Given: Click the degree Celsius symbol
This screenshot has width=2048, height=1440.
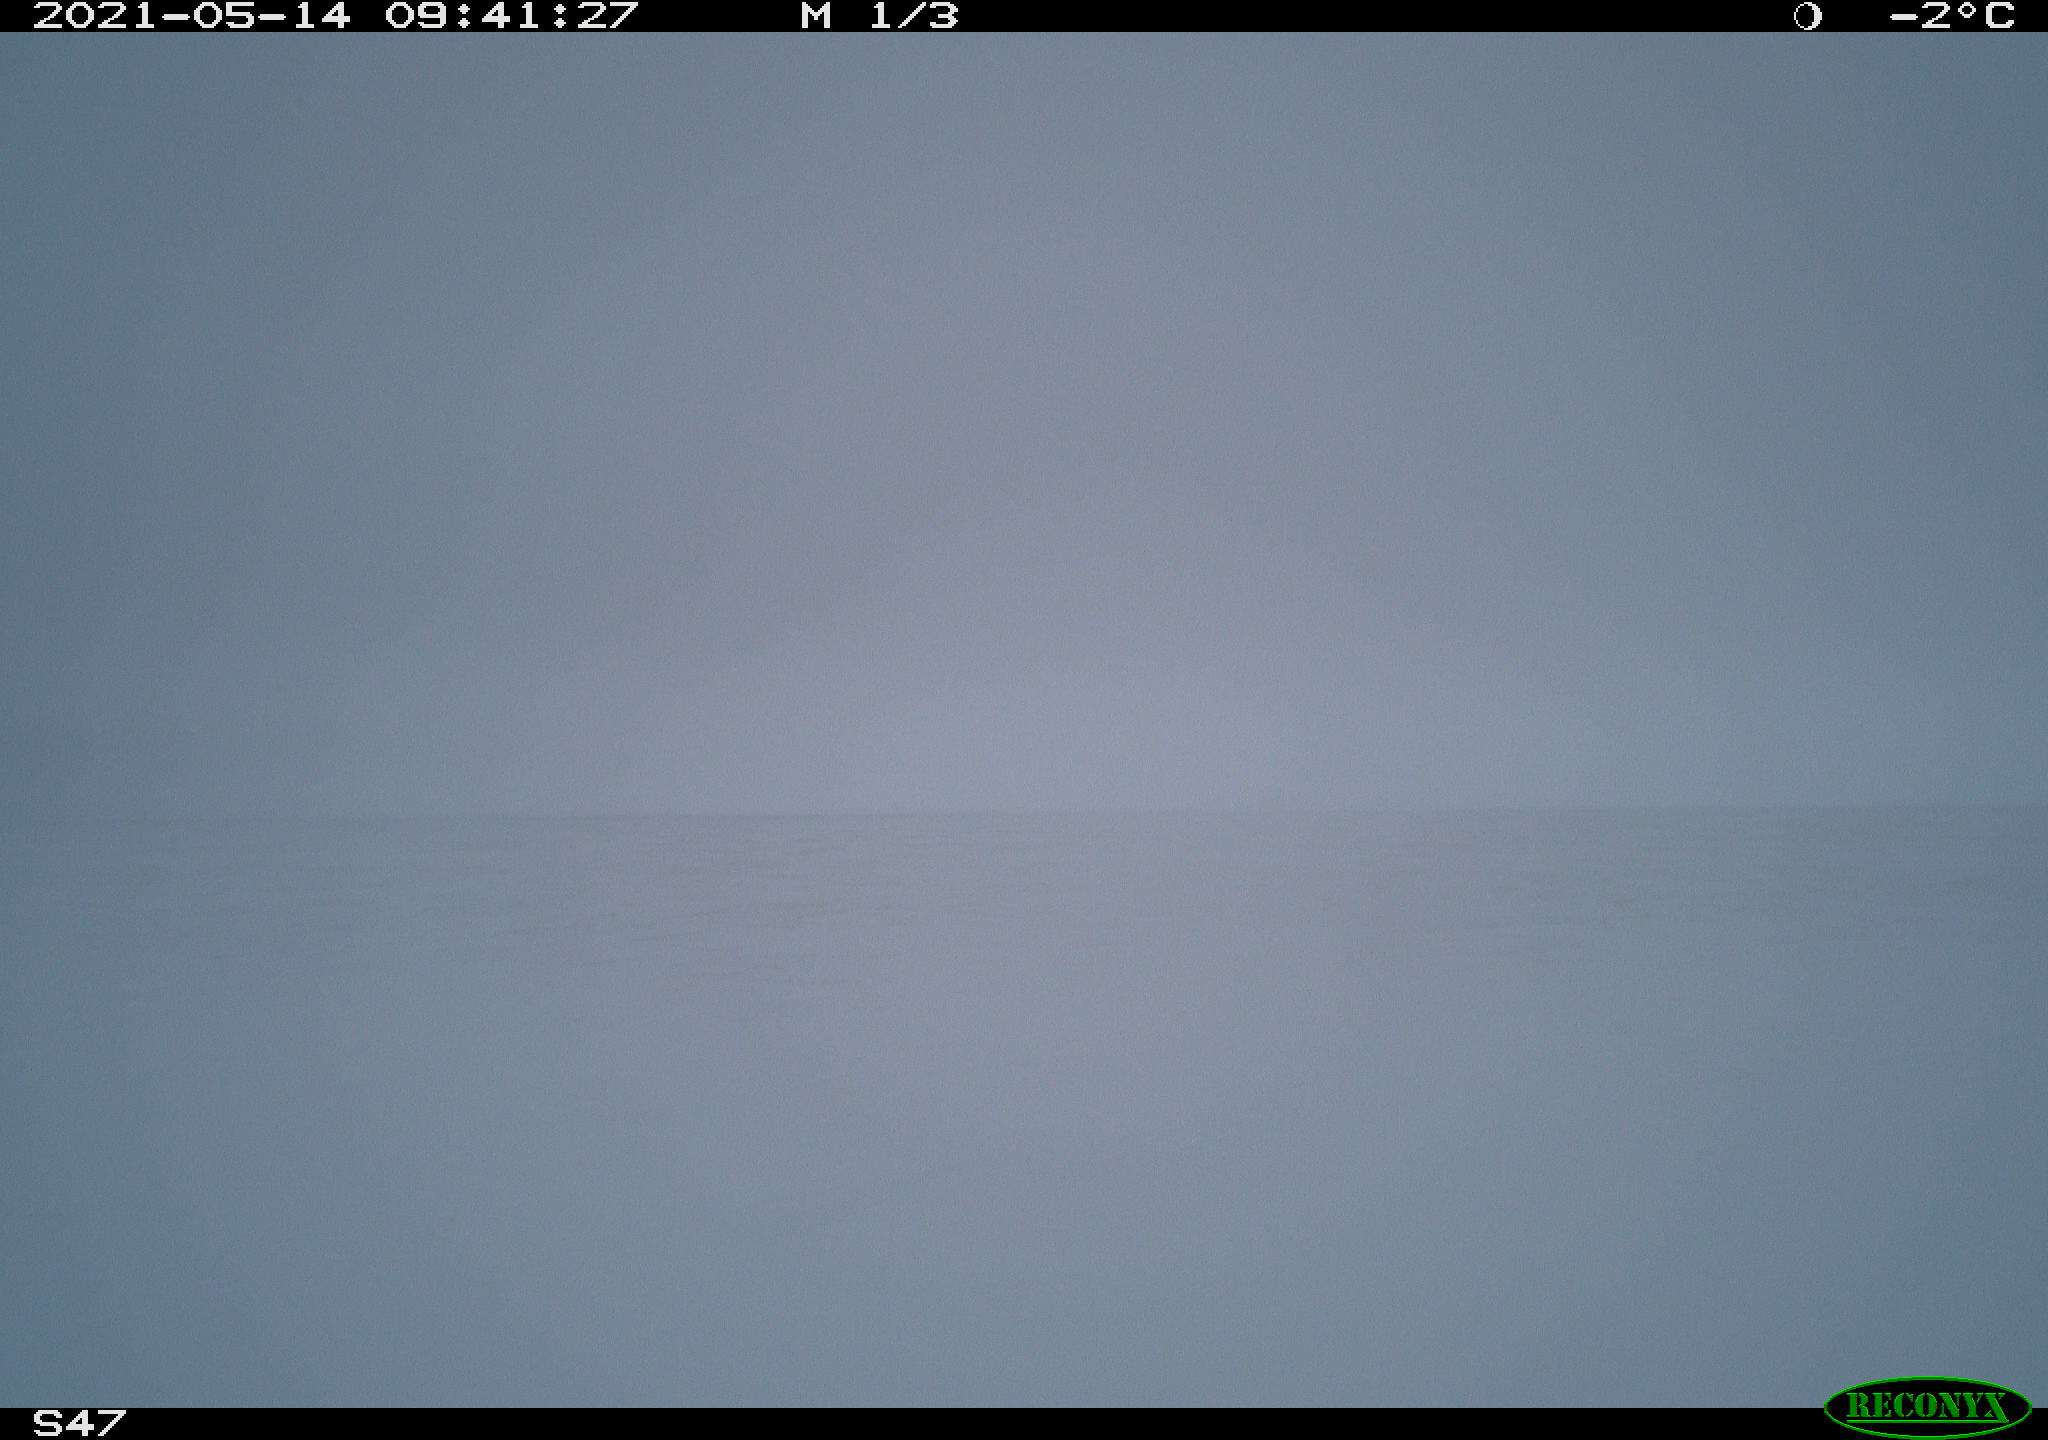Looking at the screenshot, I should point(1985,16).
